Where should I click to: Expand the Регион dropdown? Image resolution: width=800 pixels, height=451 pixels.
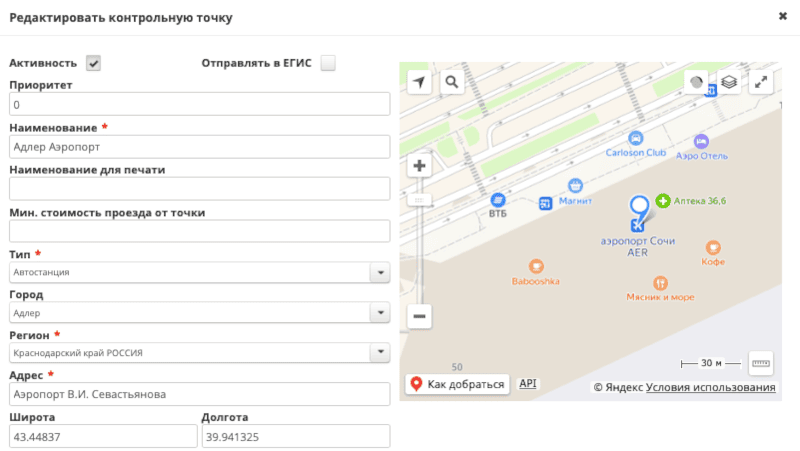tap(379, 353)
